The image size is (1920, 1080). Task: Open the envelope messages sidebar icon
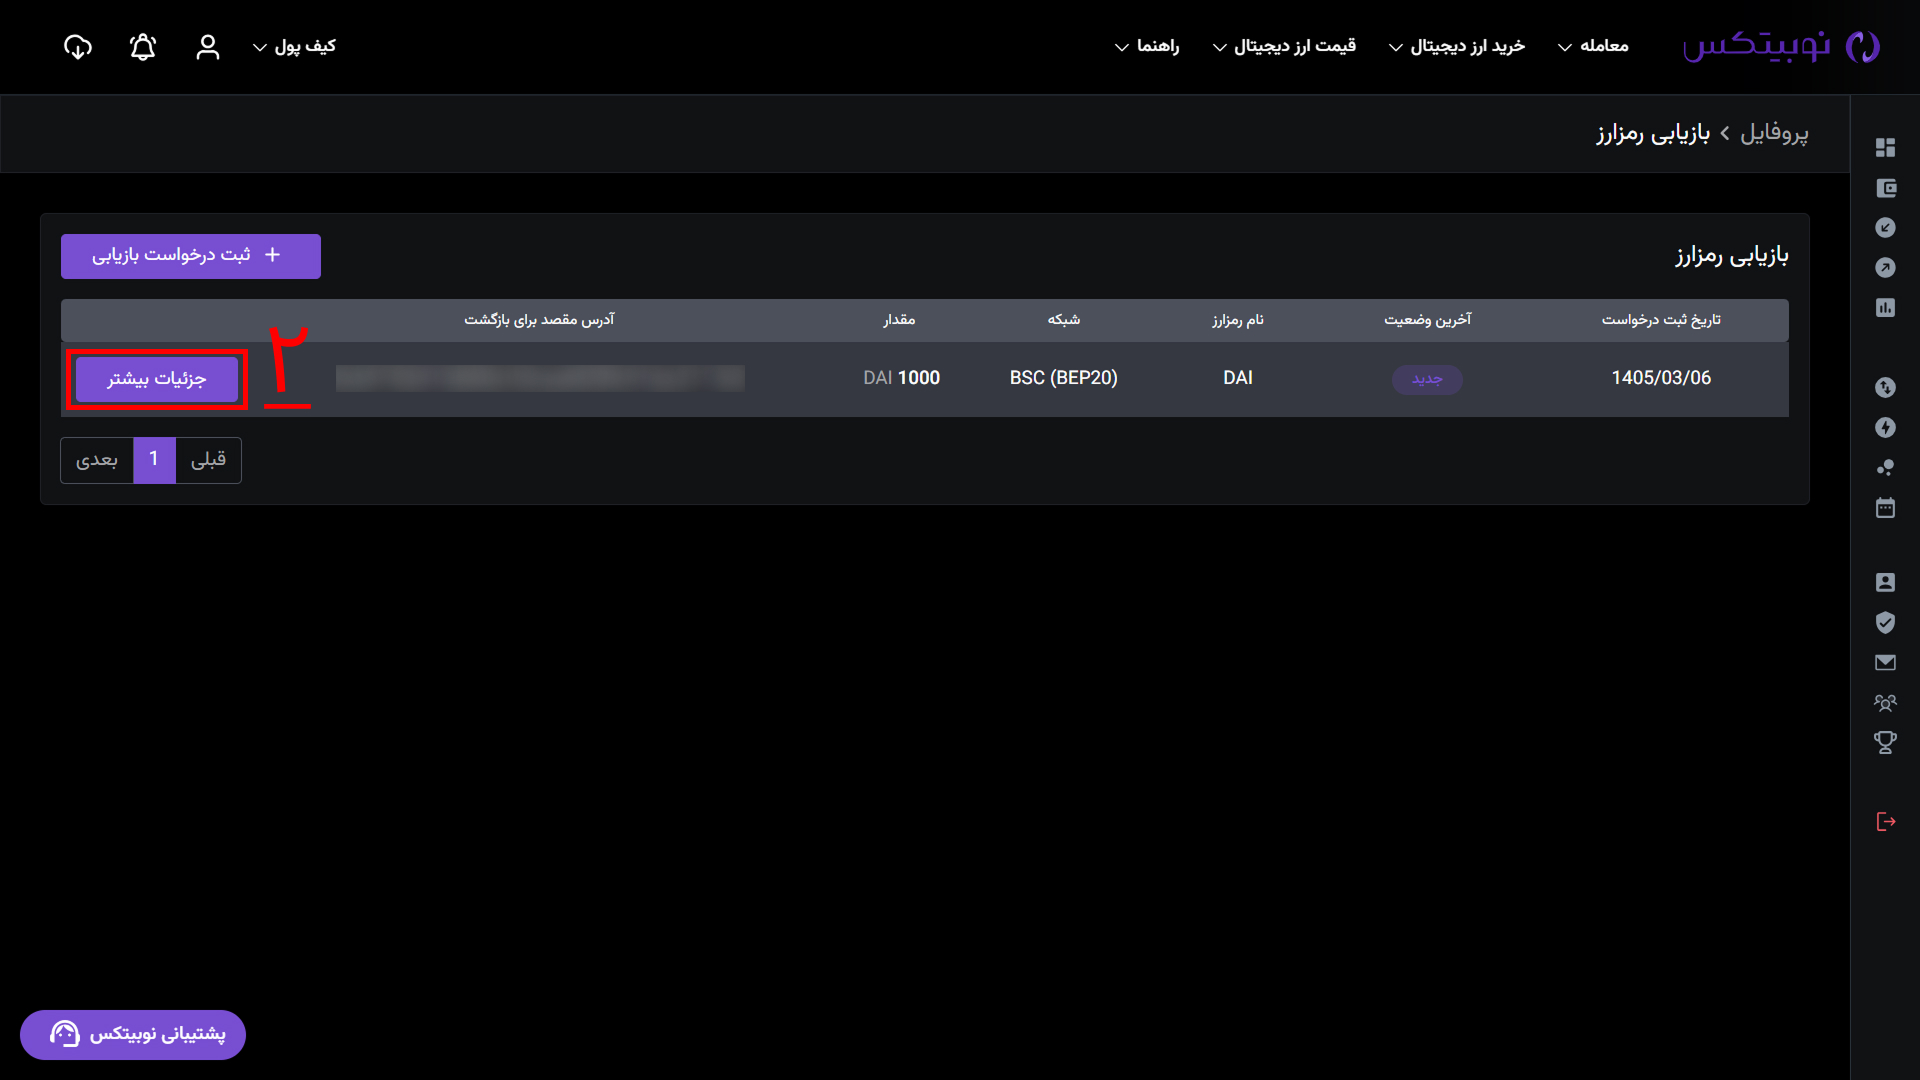(x=1885, y=662)
